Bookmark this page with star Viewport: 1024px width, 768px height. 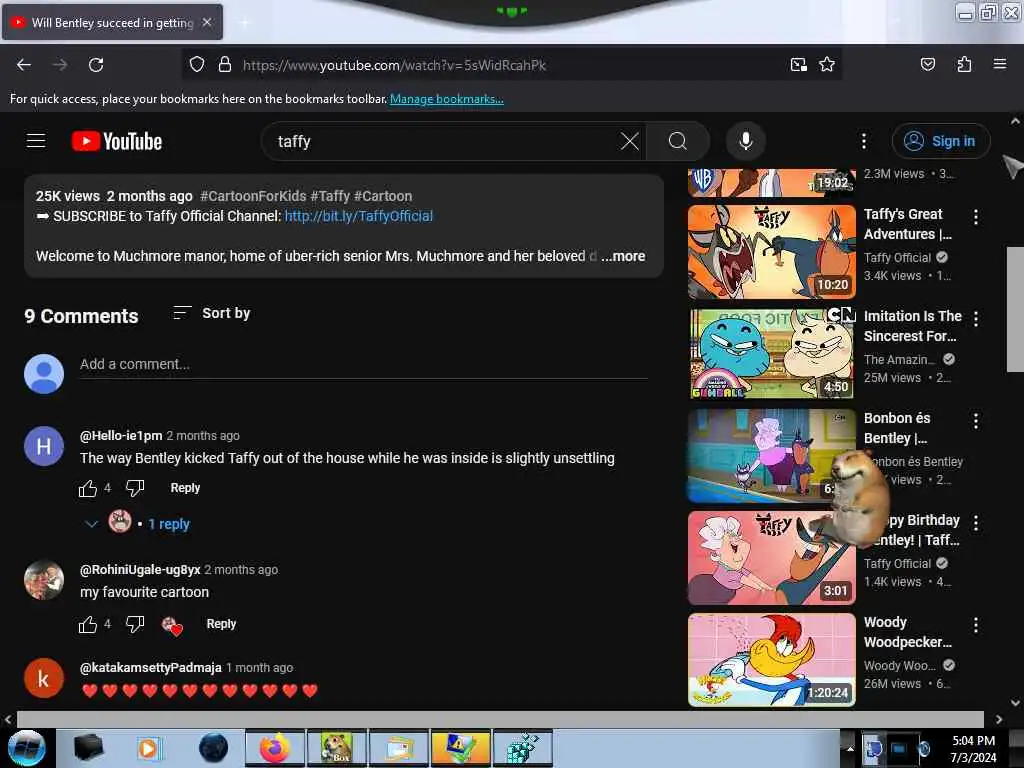click(x=827, y=65)
